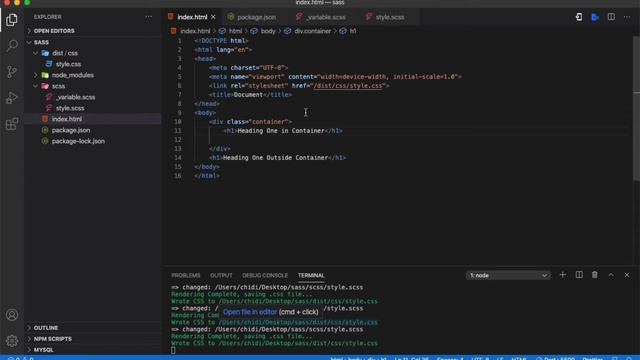Follow the /dist/css/style.css href link in code
Image resolution: width=640 pixels, height=360 pixels.
click(349, 86)
